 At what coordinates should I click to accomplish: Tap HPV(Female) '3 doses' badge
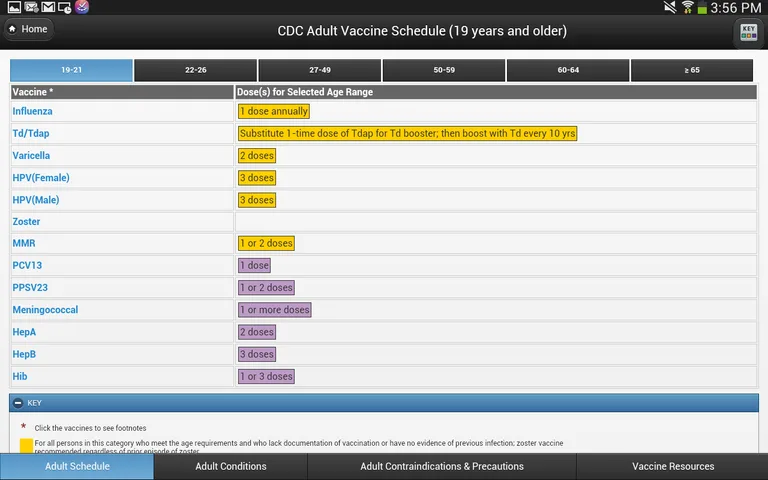(257, 178)
